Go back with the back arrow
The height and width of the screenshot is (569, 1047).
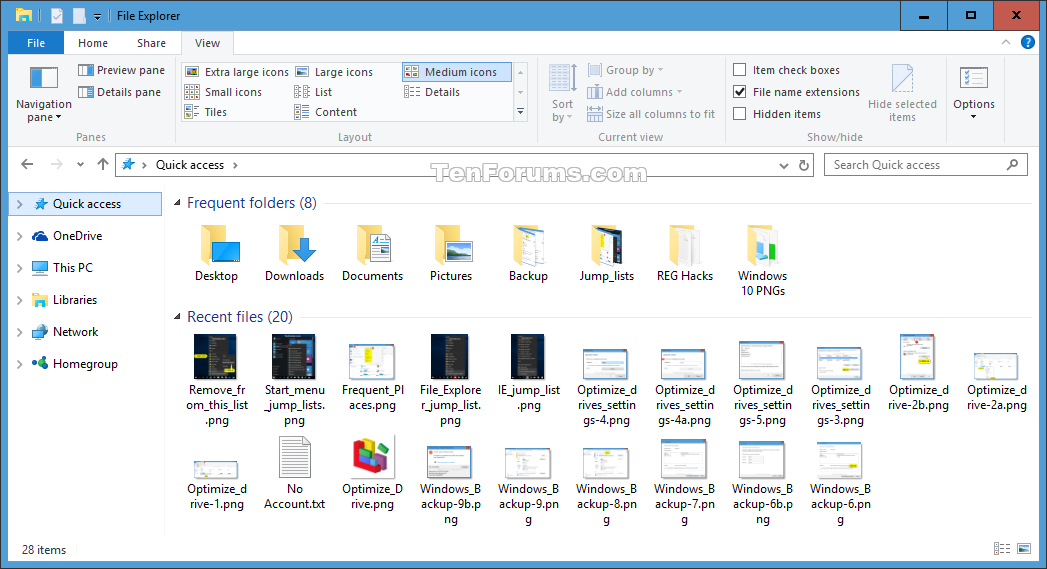27,164
